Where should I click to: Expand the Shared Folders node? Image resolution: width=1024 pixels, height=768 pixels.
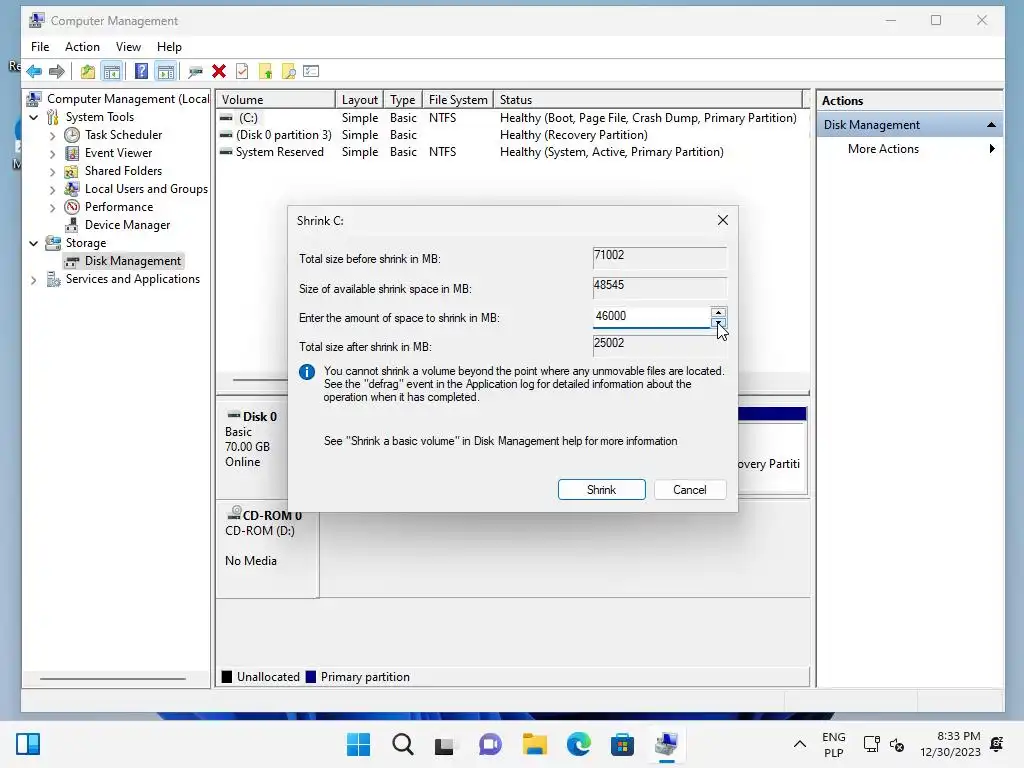(52, 171)
